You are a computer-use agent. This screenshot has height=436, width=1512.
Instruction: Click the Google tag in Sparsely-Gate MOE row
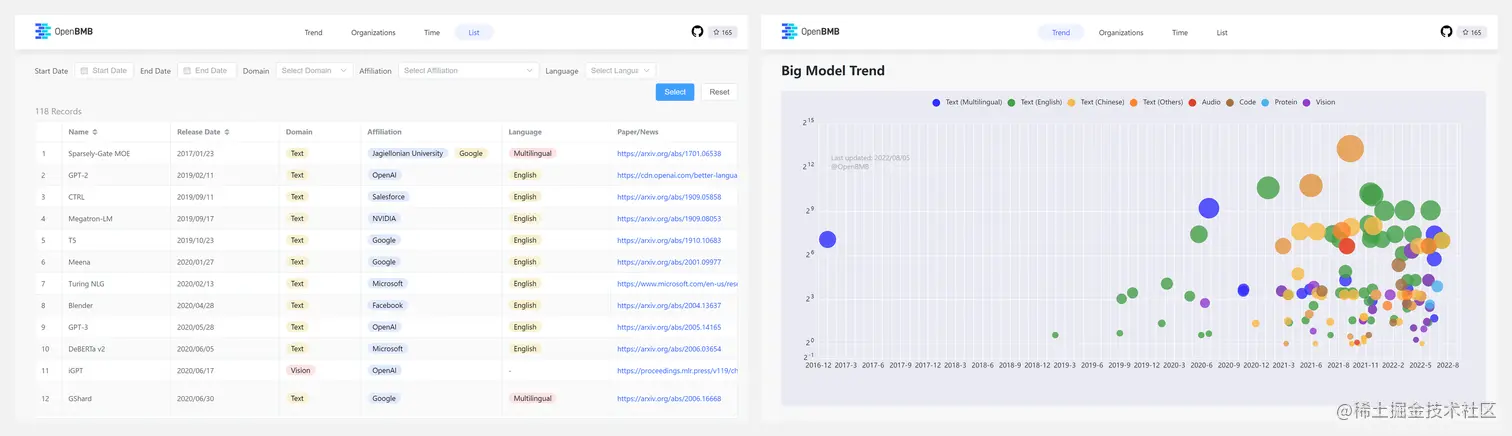click(x=471, y=154)
